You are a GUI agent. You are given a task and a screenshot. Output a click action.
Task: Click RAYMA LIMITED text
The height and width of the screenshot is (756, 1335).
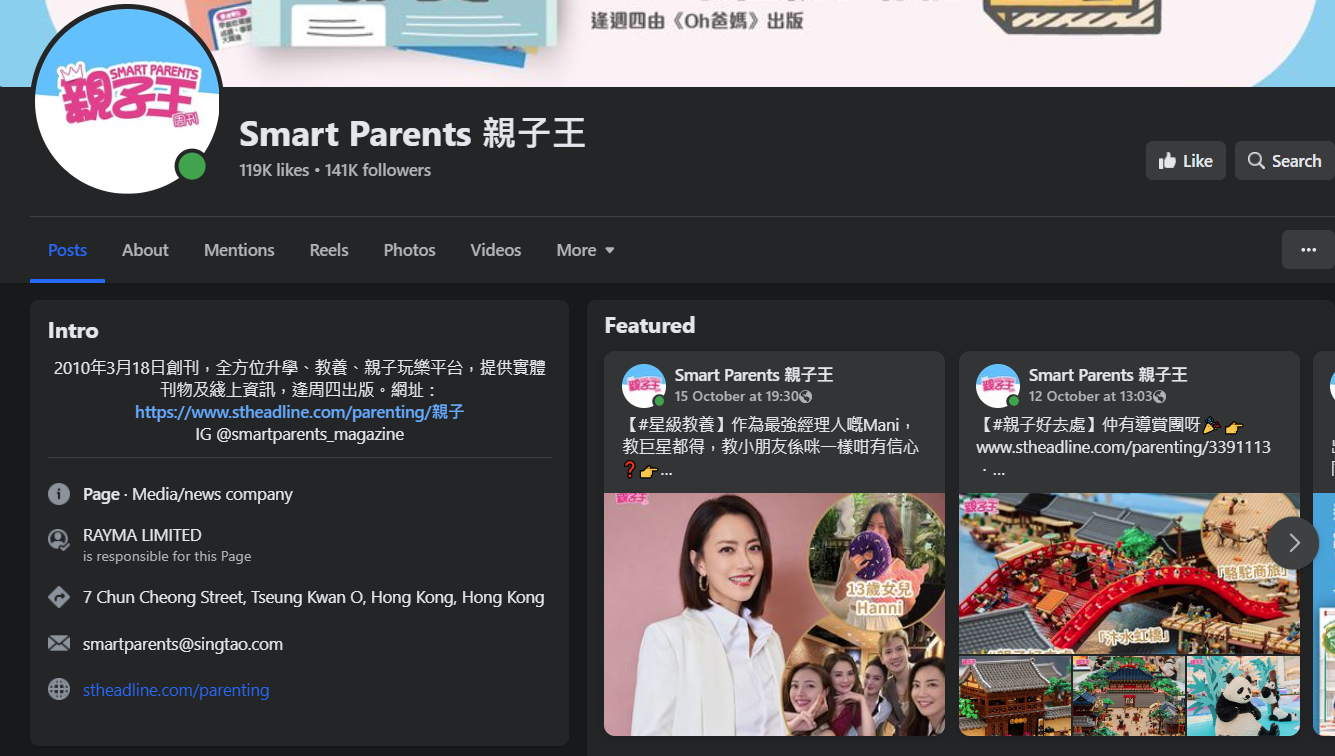coord(142,535)
